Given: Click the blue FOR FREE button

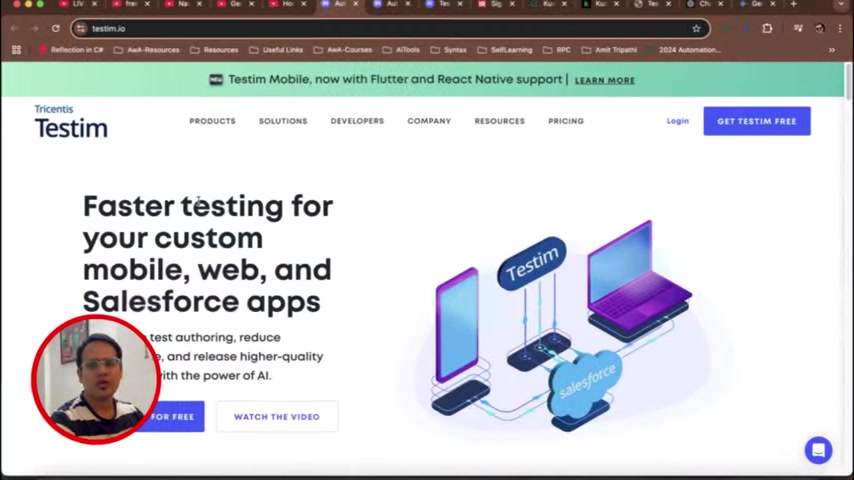Looking at the screenshot, I should tap(172, 417).
